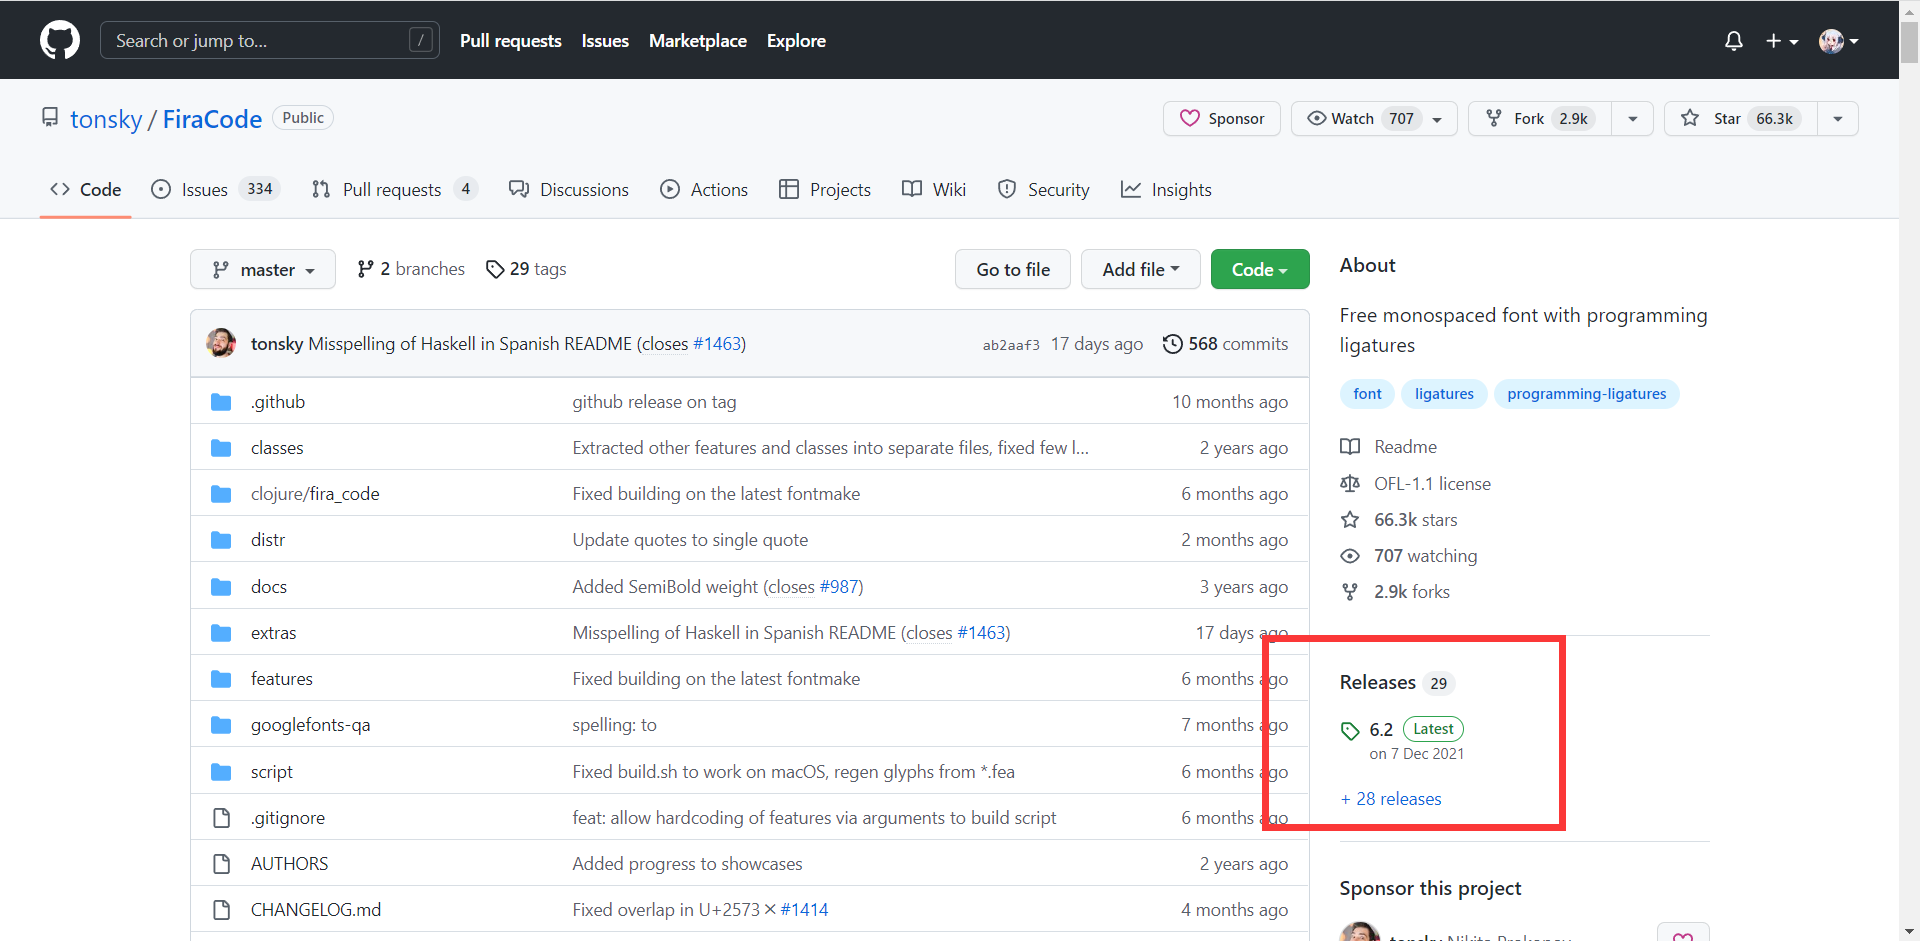This screenshot has height=941, width=1920.
Task: Open the googlefonts-qa folder
Action: (311, 725)
